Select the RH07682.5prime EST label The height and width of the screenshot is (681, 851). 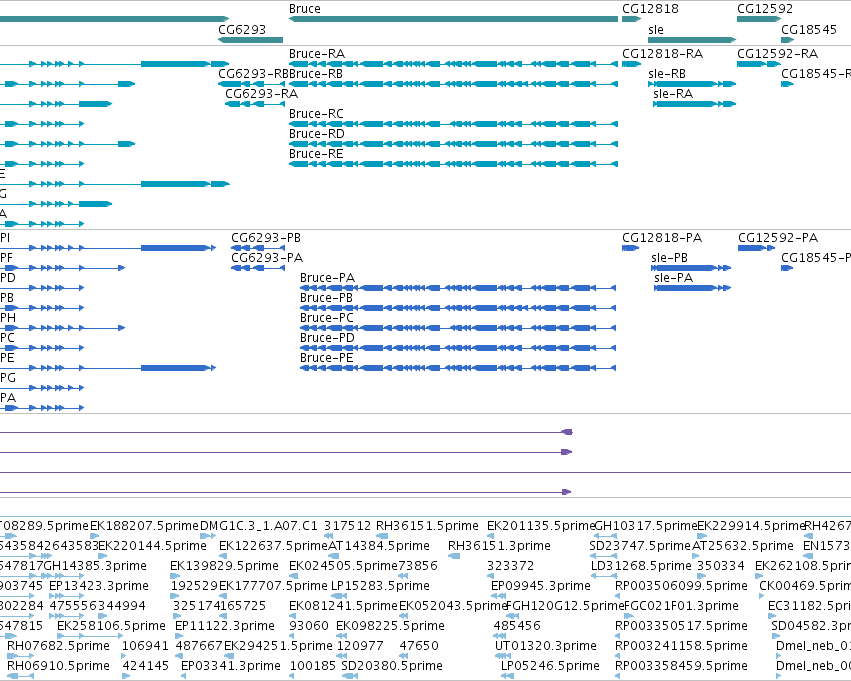[x=59, y=646]
